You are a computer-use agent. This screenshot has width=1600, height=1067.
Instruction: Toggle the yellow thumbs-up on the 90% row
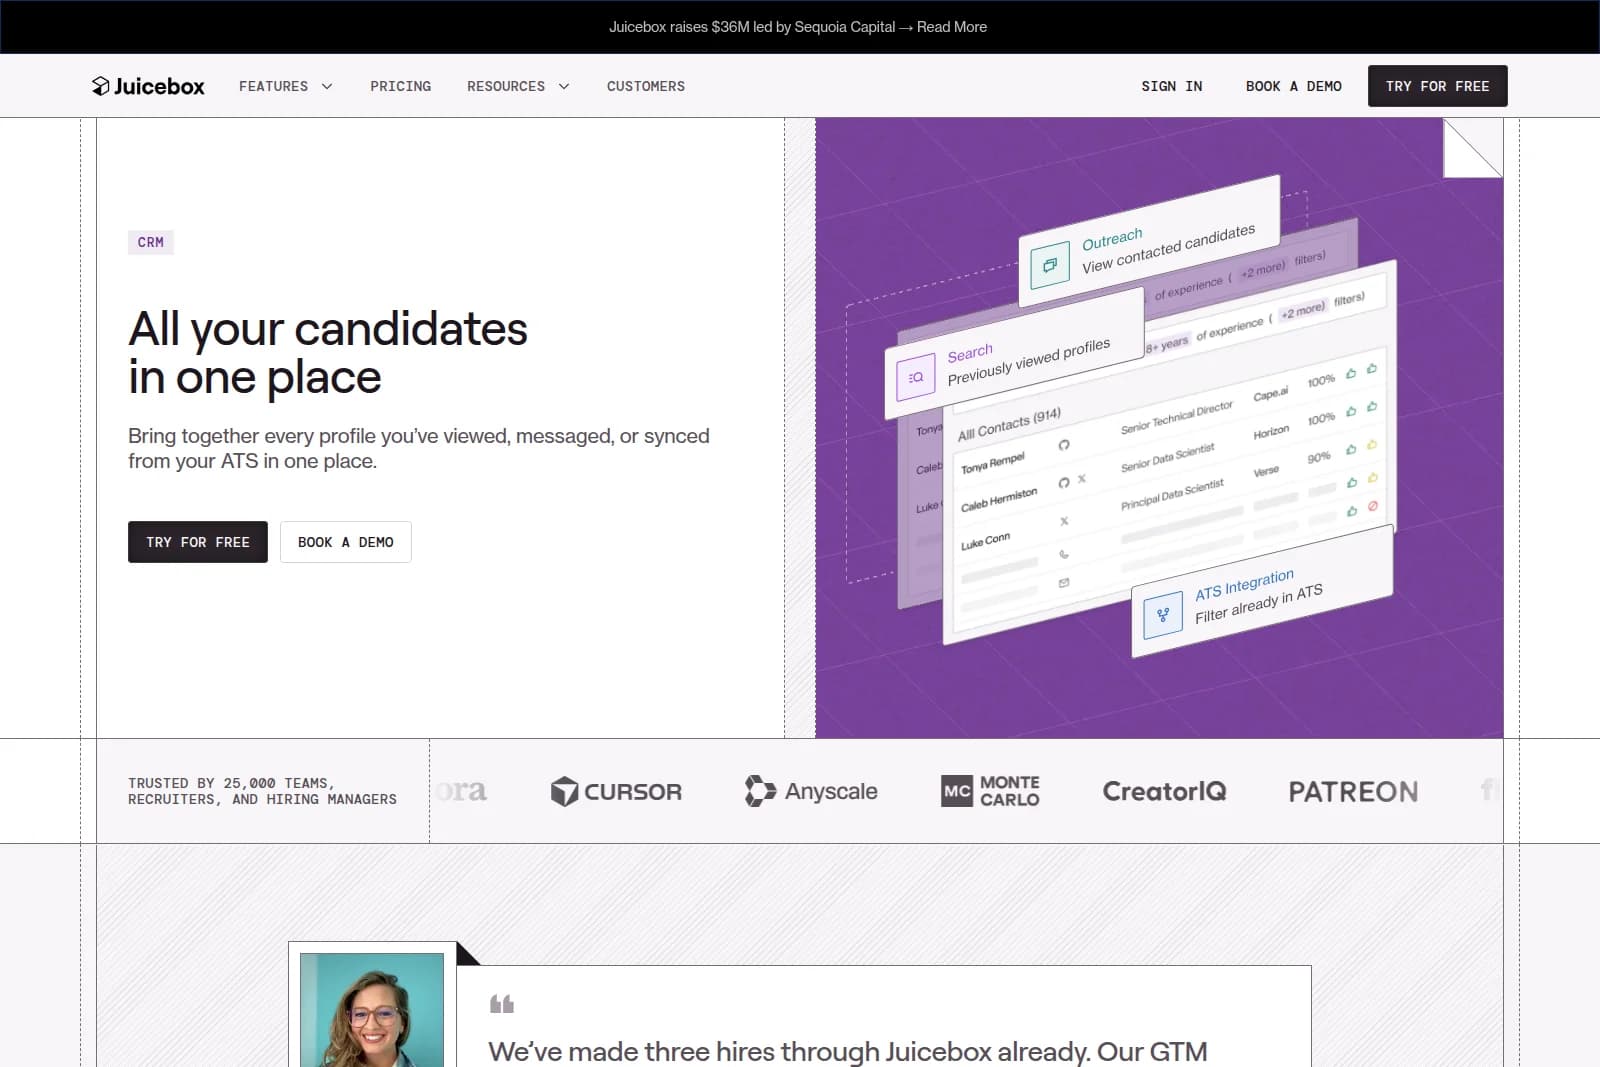(x=1370, y=445)
